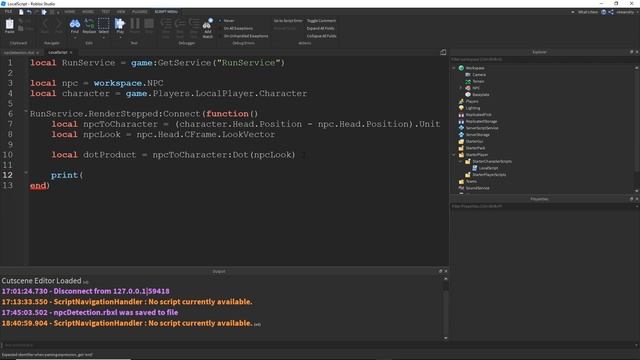The width and height of the screenshot is (640, 360).
Task: Select ReplicatedFirst in Explorer
Action: click(x=478, y=115)
